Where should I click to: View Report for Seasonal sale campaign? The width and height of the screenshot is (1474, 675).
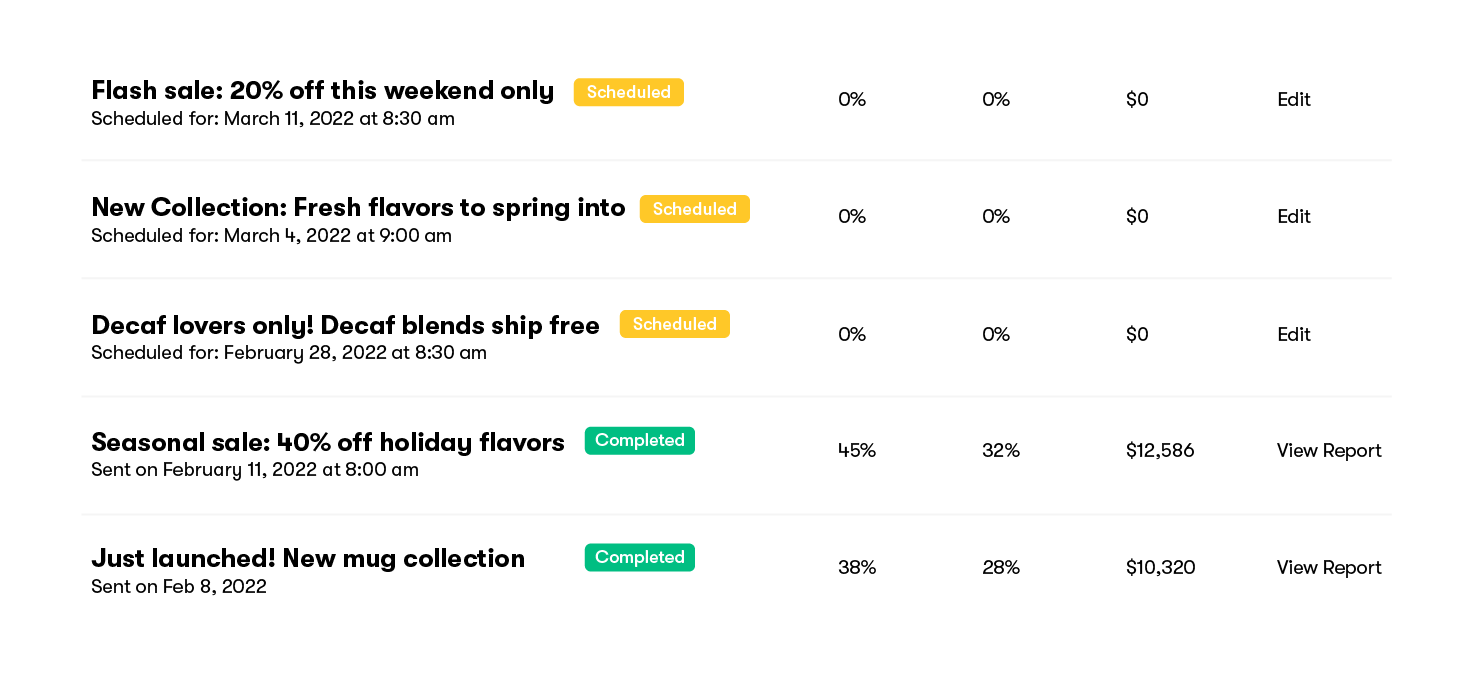pyautogui.click(x=1328, y=451)
